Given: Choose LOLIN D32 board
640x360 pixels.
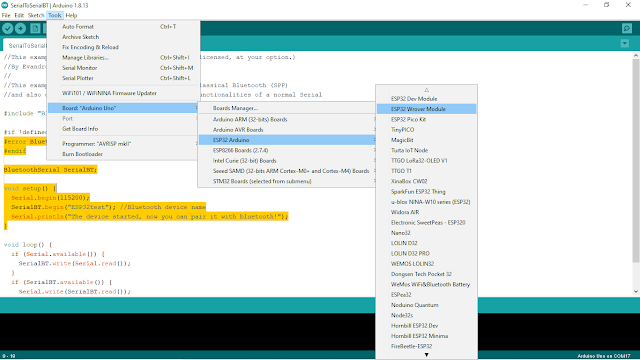Looking at the screenshot, I should point(427,243).
